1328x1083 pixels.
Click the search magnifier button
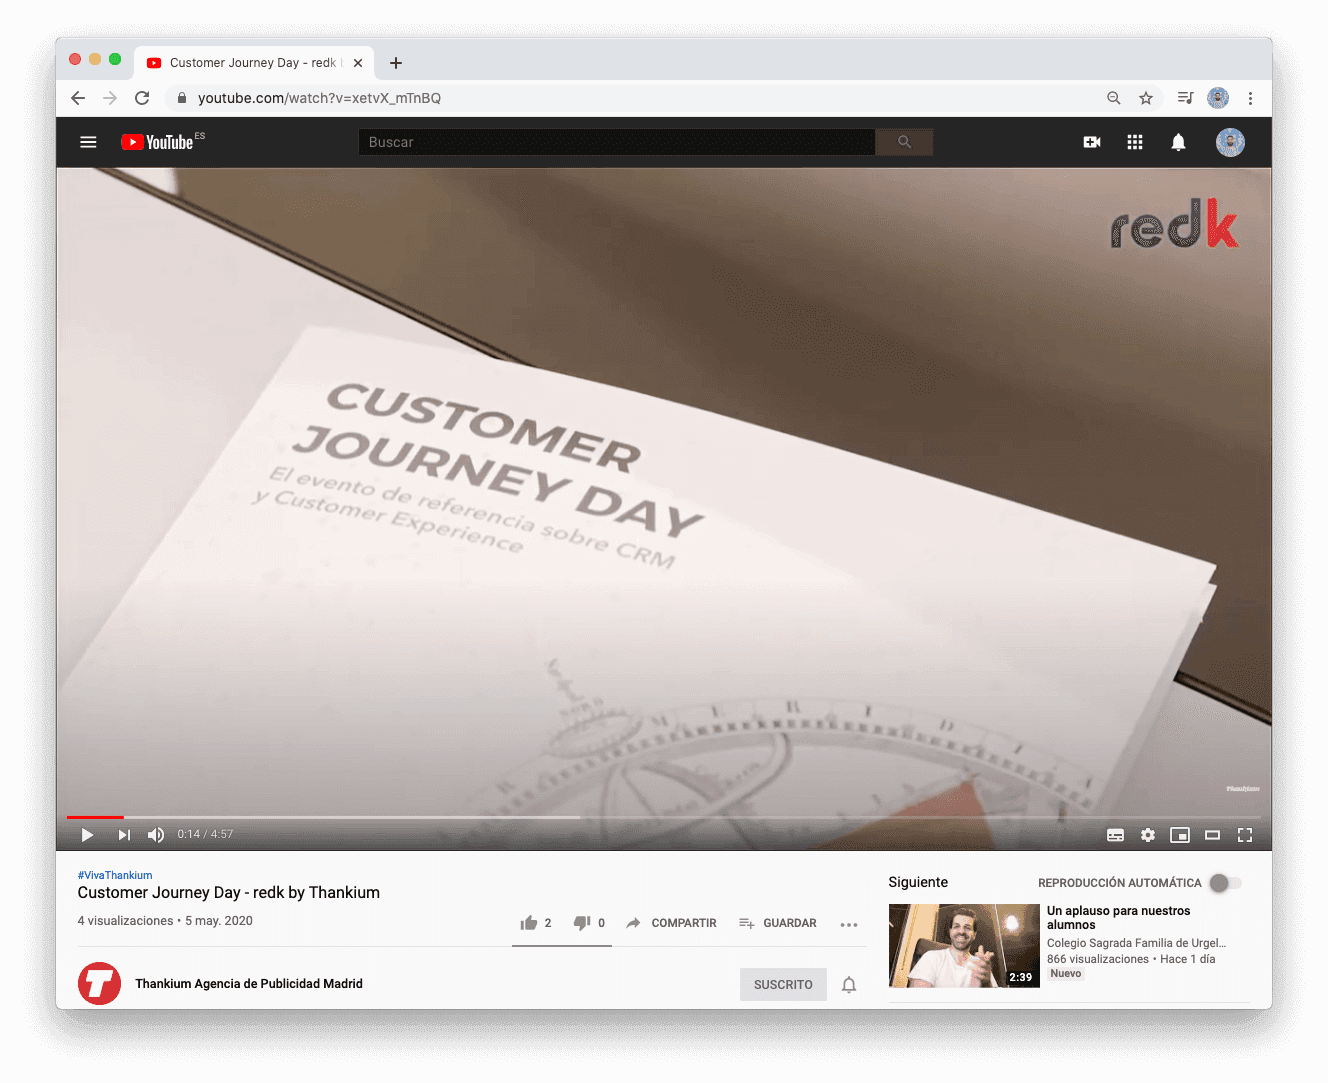904,142
